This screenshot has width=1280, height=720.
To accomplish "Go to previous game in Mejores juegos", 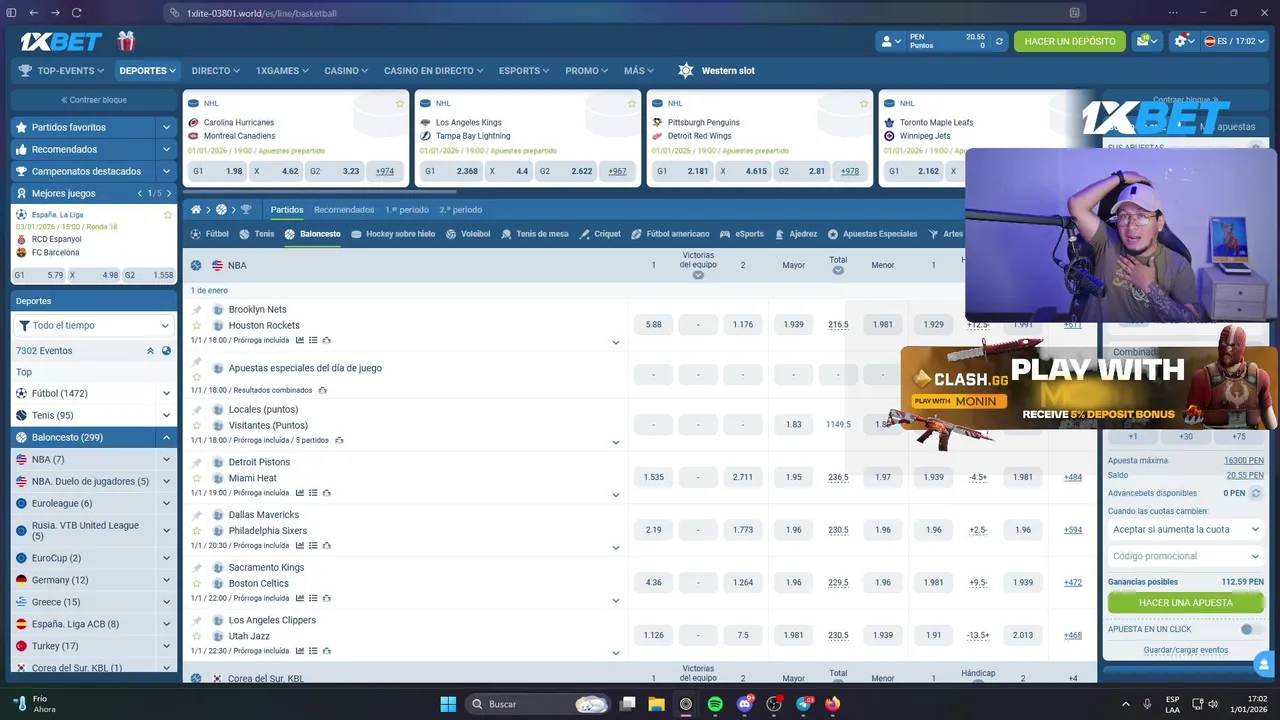I will (140, 193).
